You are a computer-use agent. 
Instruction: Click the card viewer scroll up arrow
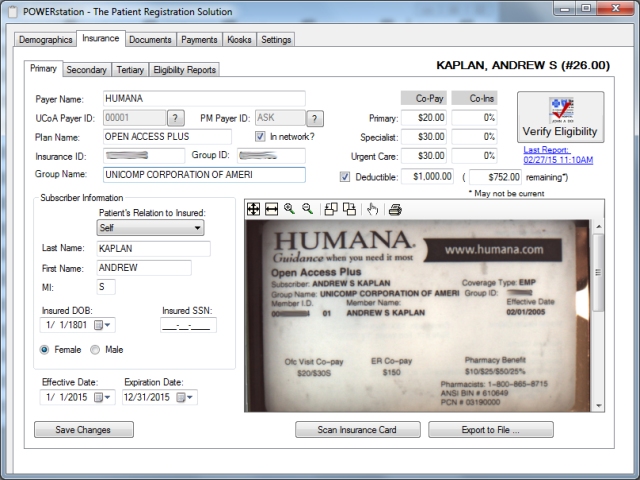[598, 226]
